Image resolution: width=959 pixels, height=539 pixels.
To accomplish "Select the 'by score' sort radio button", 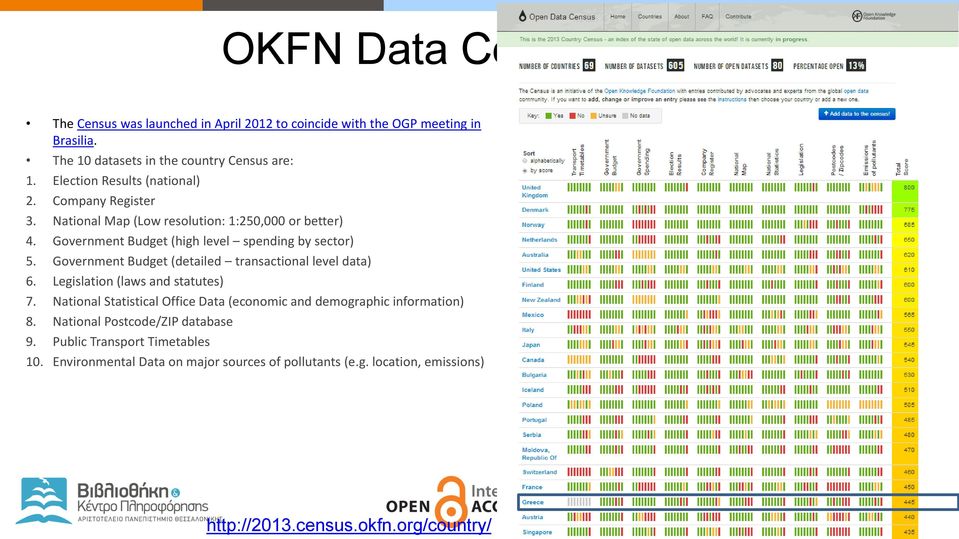I will pos(525,171).
